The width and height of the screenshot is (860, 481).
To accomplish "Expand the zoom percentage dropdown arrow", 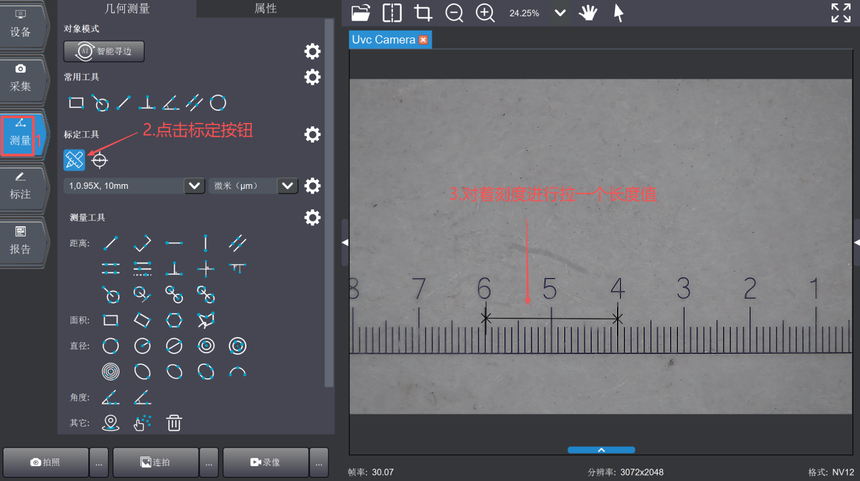I will (x=559, y=13).
